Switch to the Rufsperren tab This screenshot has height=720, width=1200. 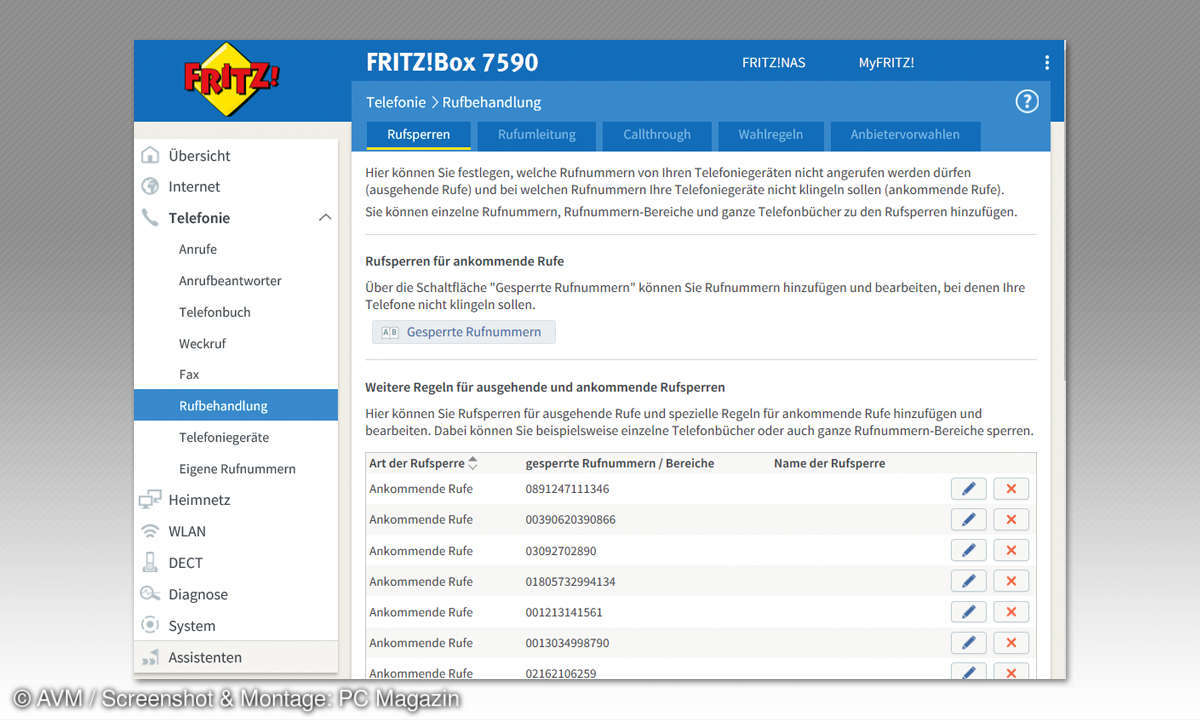pyautogui.click(x=418, y=134)
